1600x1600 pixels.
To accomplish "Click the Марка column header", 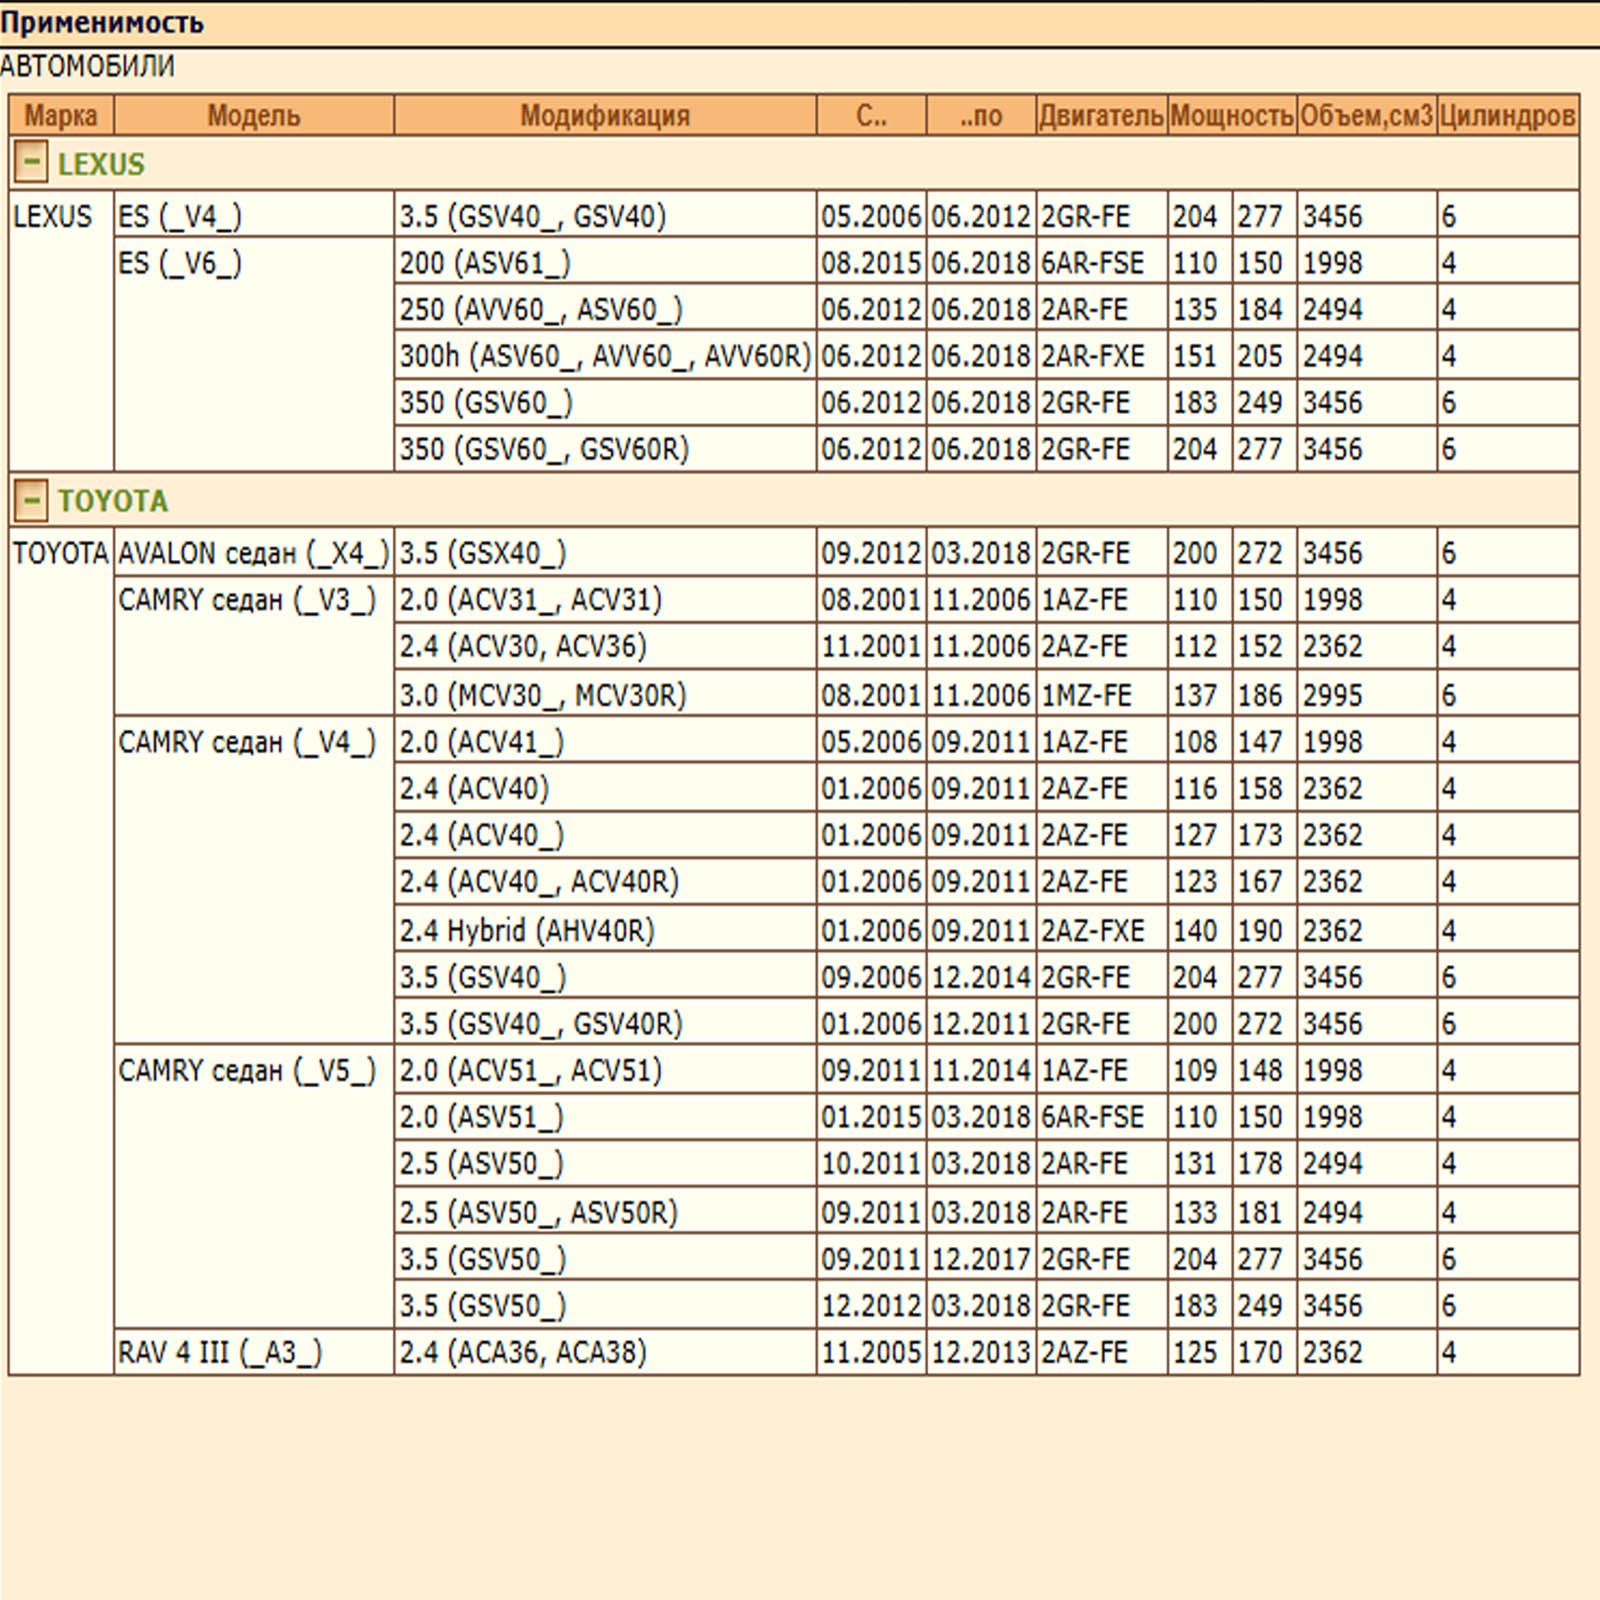I will tap(61, 116).
